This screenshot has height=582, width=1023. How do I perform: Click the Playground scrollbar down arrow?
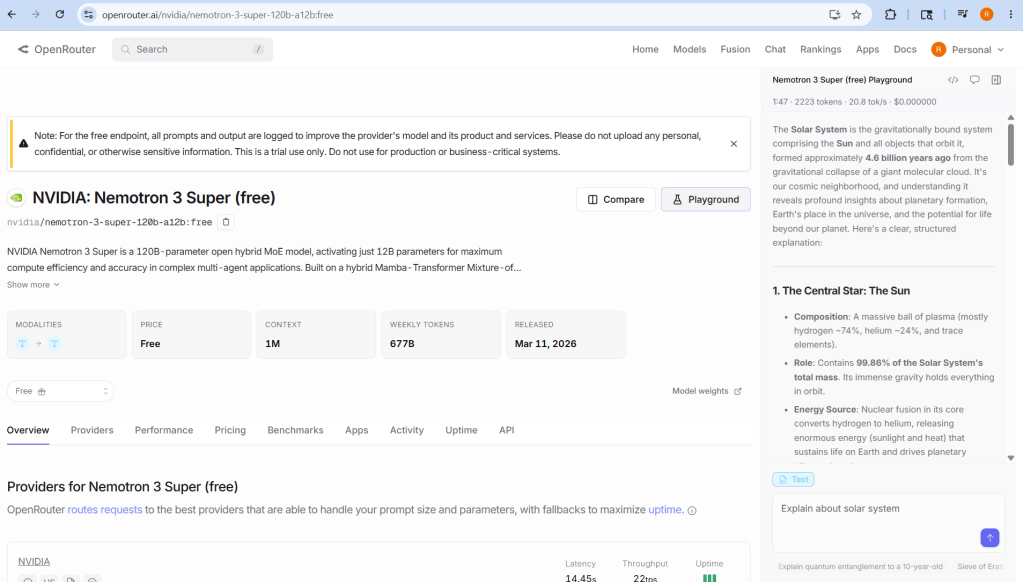coord(1011,458)
